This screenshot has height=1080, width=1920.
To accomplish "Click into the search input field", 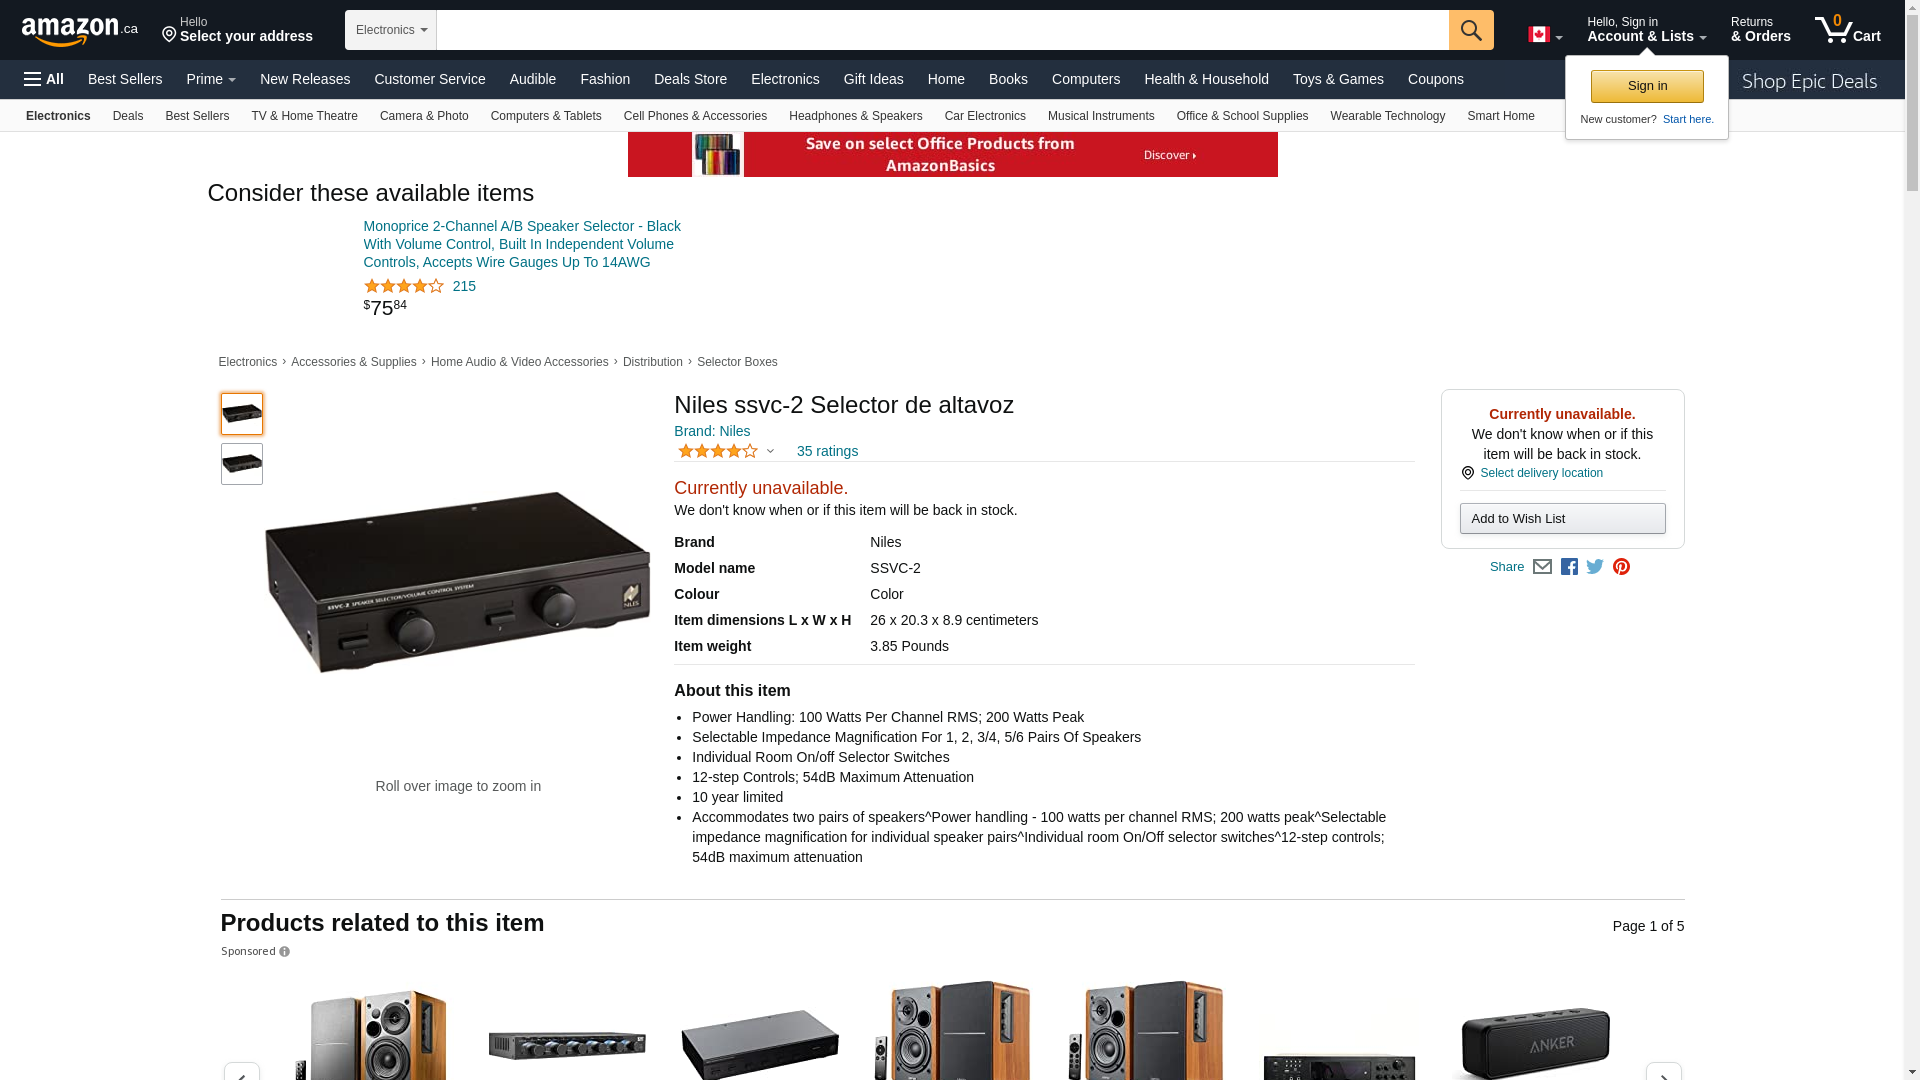I will point(942,30).
